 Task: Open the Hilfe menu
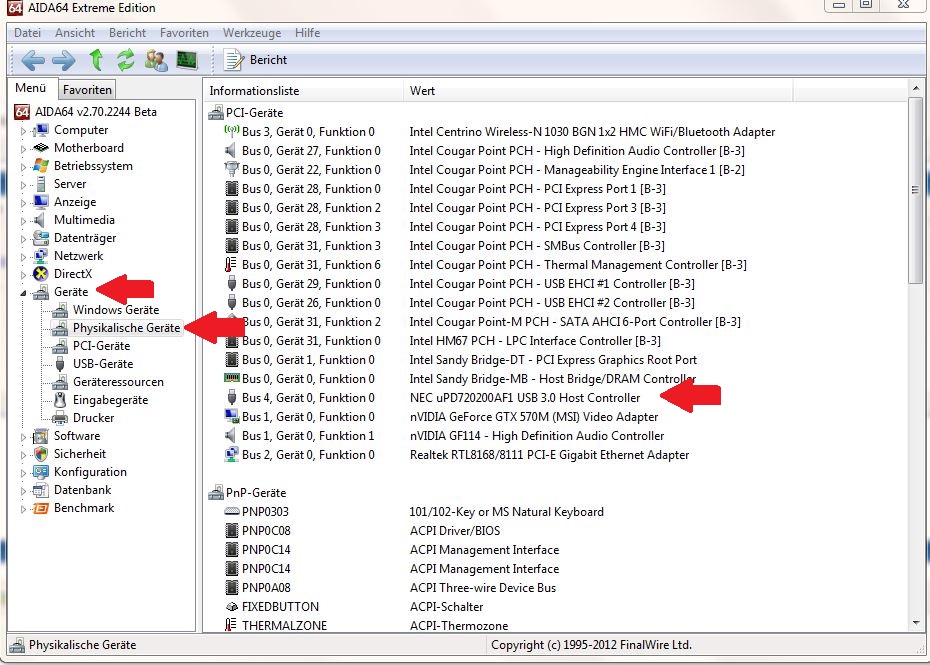pos(307,33)
